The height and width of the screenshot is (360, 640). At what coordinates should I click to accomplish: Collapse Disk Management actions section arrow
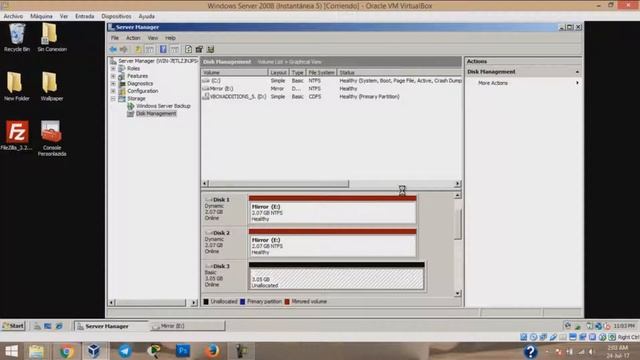(577, 72)
